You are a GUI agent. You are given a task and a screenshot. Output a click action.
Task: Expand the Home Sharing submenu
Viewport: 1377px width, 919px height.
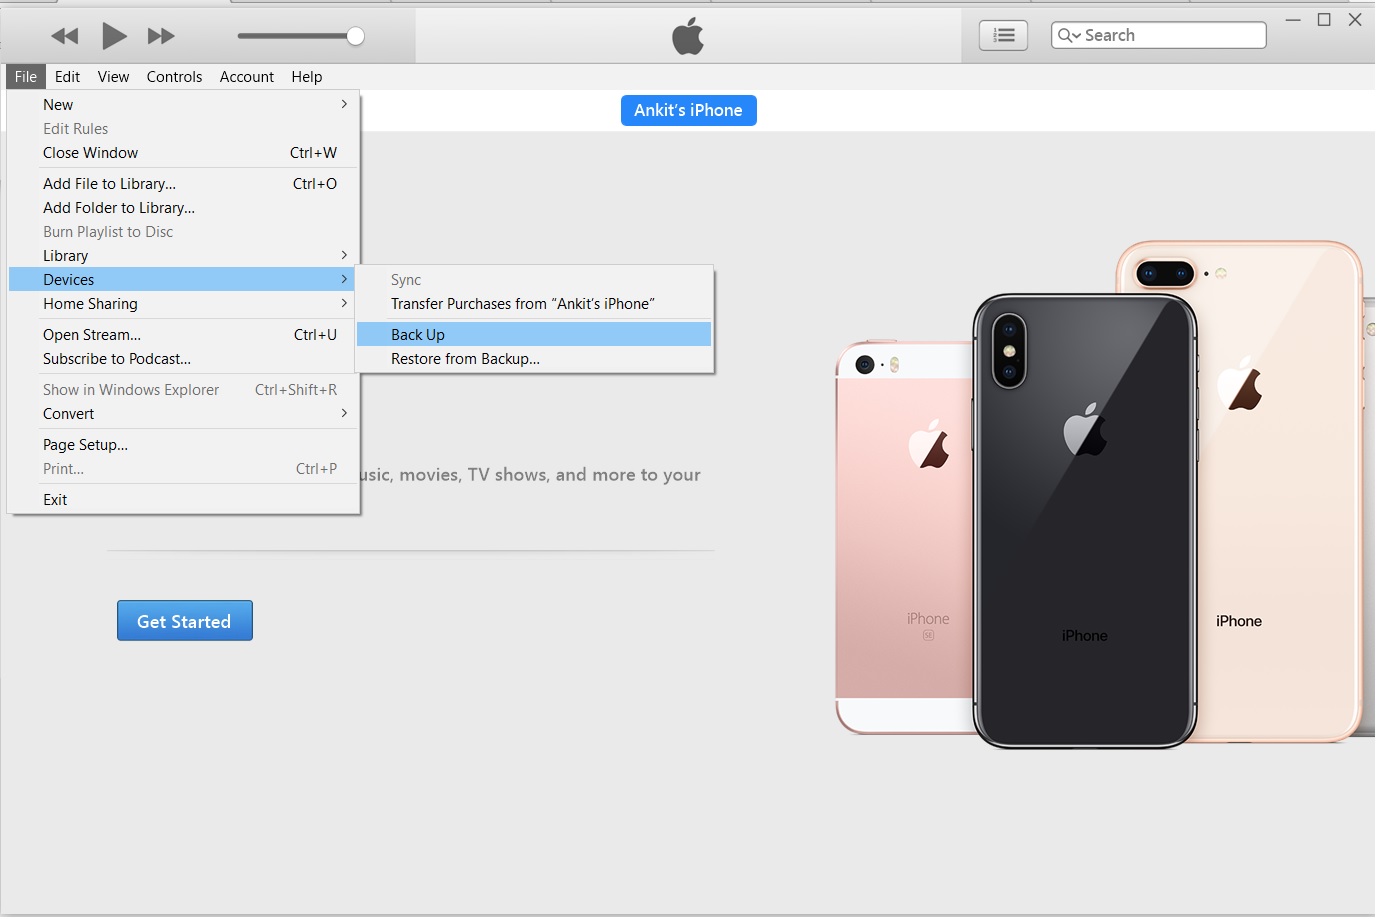point(184,304)
